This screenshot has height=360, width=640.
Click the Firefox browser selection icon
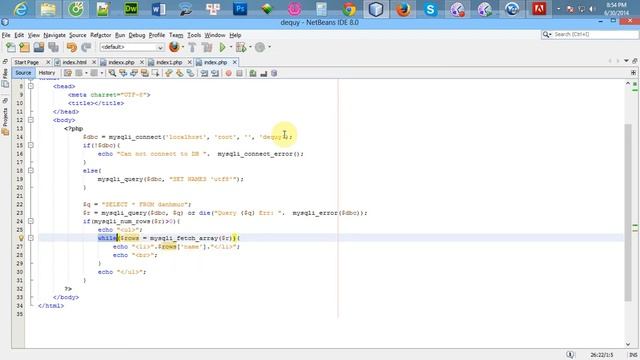[x=174, y=47]
